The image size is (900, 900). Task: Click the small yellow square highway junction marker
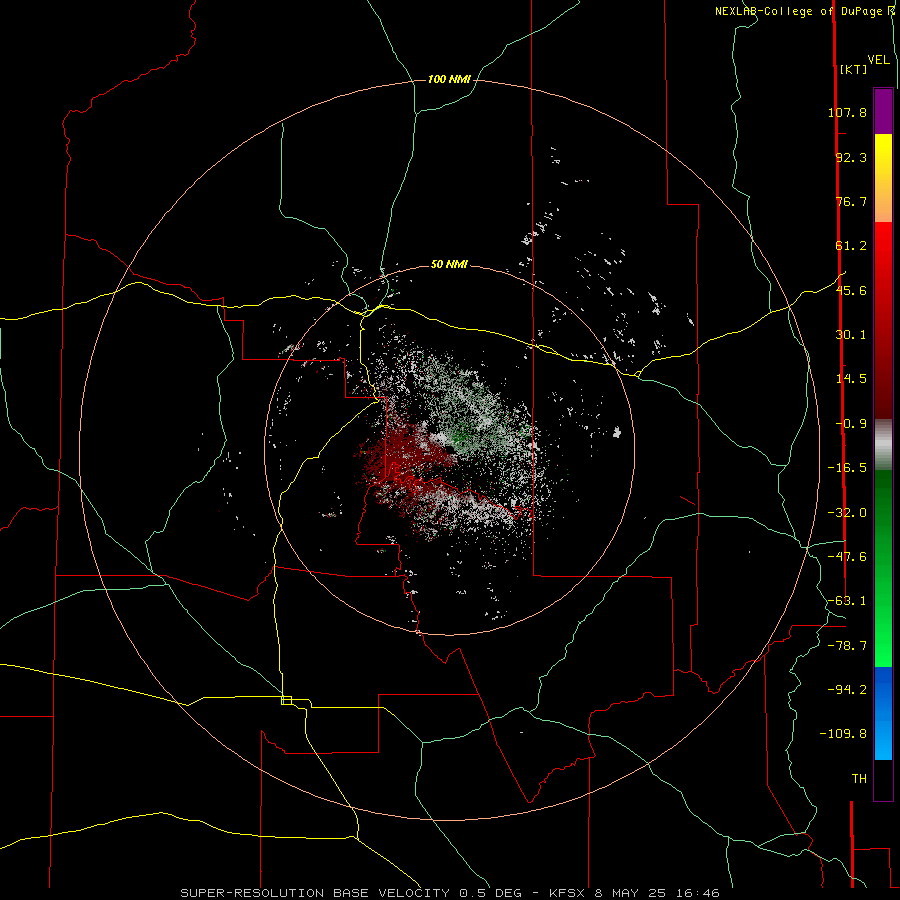[286, 700]
